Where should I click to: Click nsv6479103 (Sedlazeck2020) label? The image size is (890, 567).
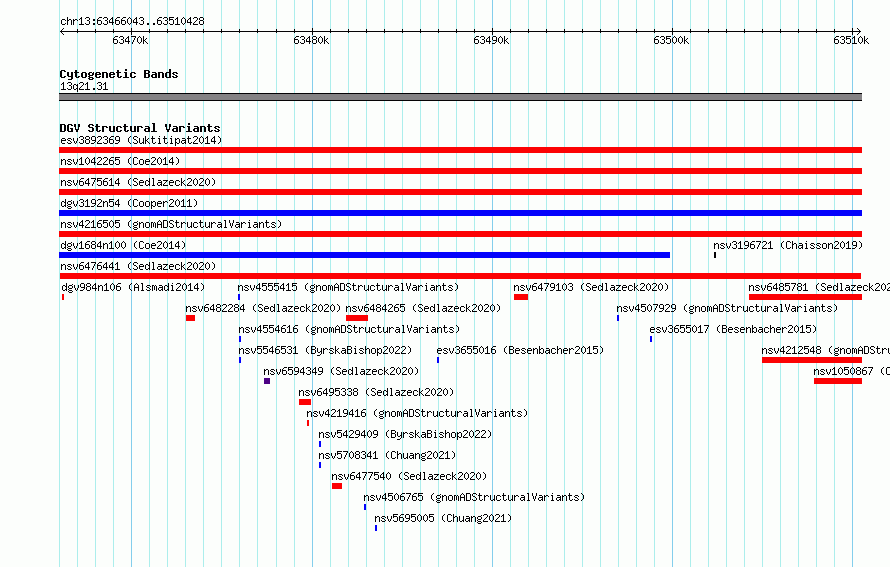point(591,287)
